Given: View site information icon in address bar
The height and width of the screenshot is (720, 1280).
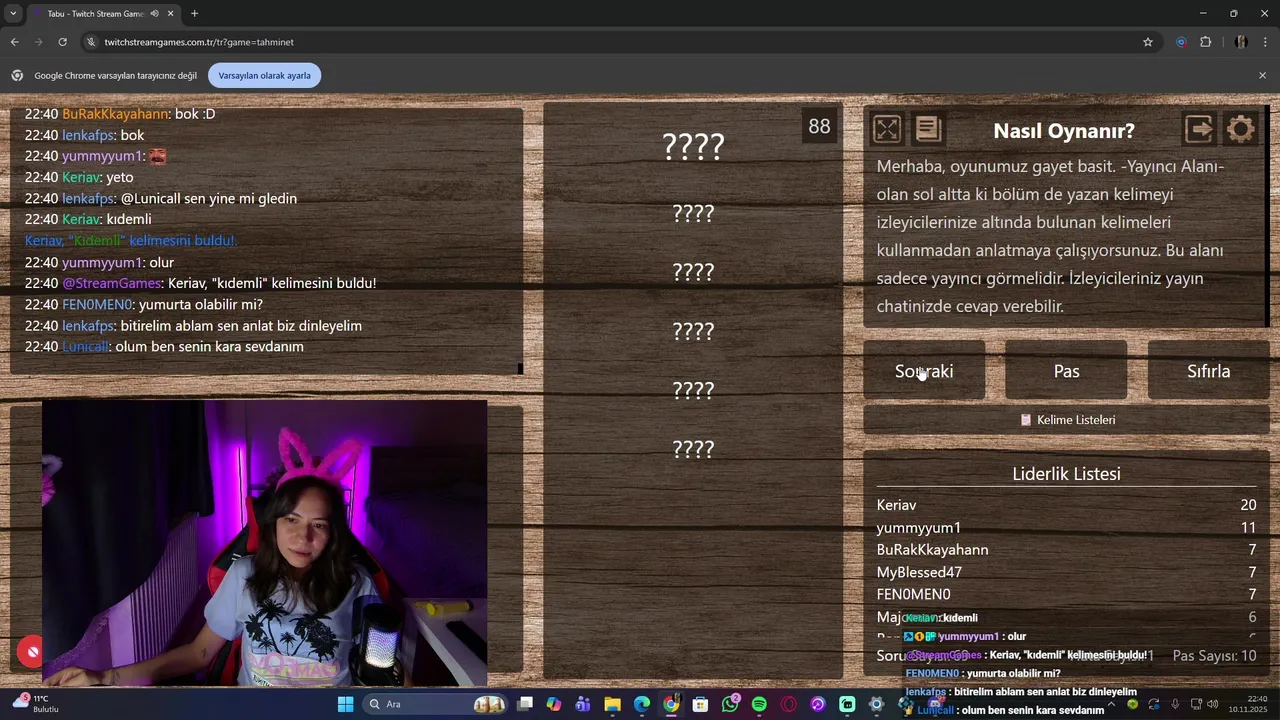Looking at the screenshot, I should coord(91,42).
